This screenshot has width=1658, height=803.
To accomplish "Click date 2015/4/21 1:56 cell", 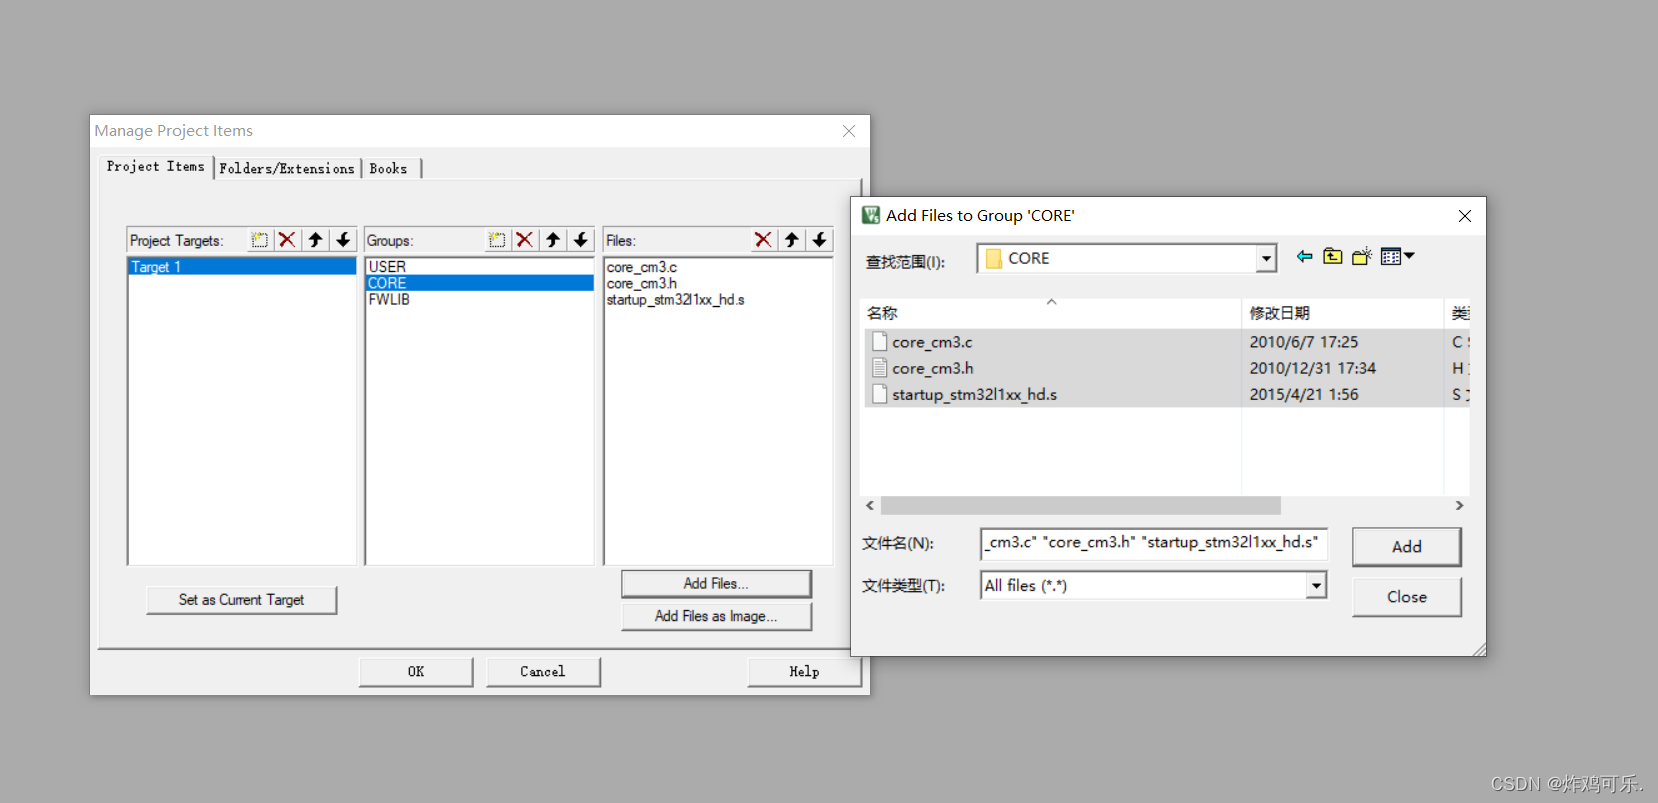I will pos(1303,394).
